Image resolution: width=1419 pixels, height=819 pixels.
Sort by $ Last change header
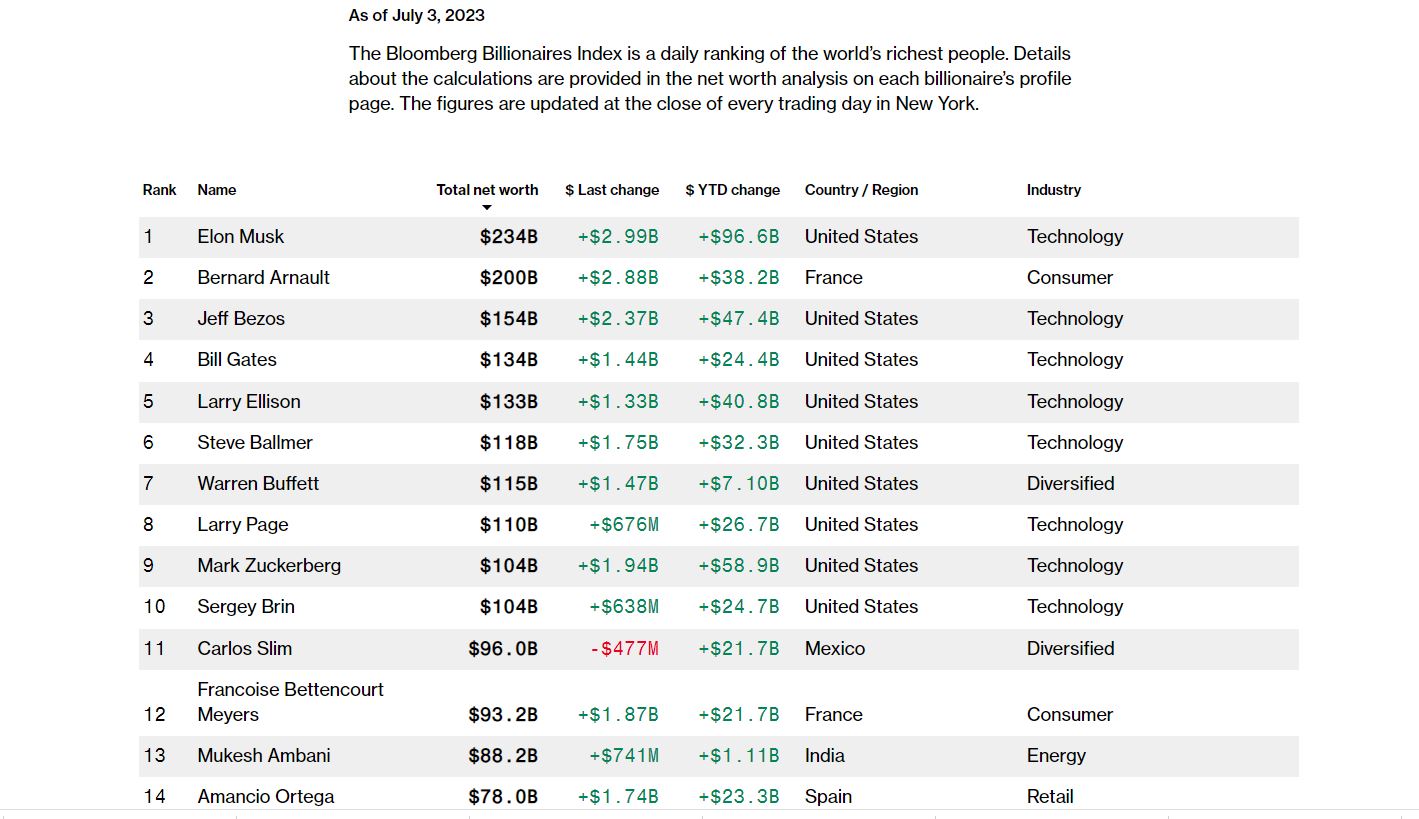(x=612, y=190)
